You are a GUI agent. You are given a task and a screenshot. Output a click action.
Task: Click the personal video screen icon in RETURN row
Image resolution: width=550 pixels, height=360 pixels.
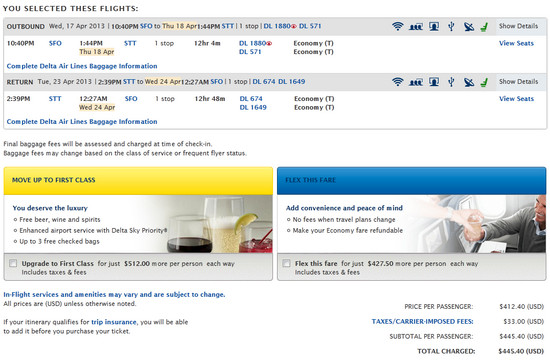click(434, 82)
